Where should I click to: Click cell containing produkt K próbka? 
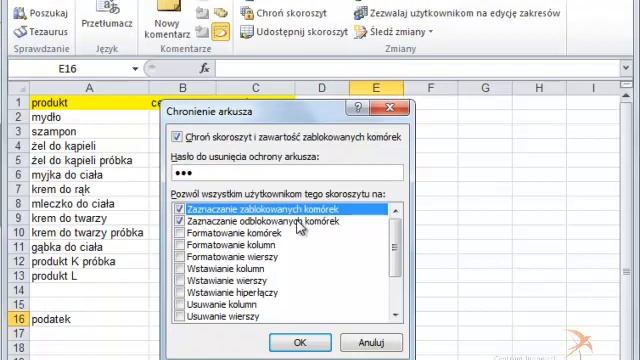(x=89, y=261)
